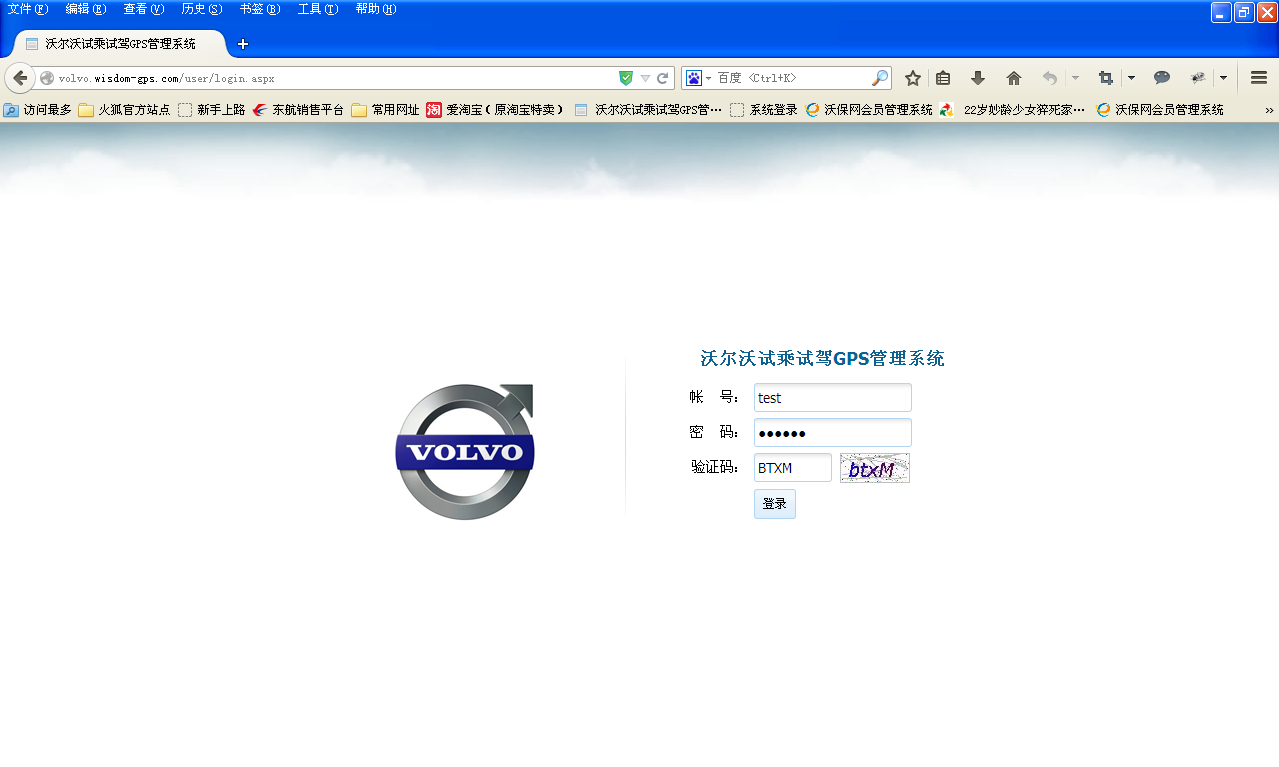Click the 验证码 label
Screen dimensions: 1279x767
pyautogui.click(x=715, y=467)
